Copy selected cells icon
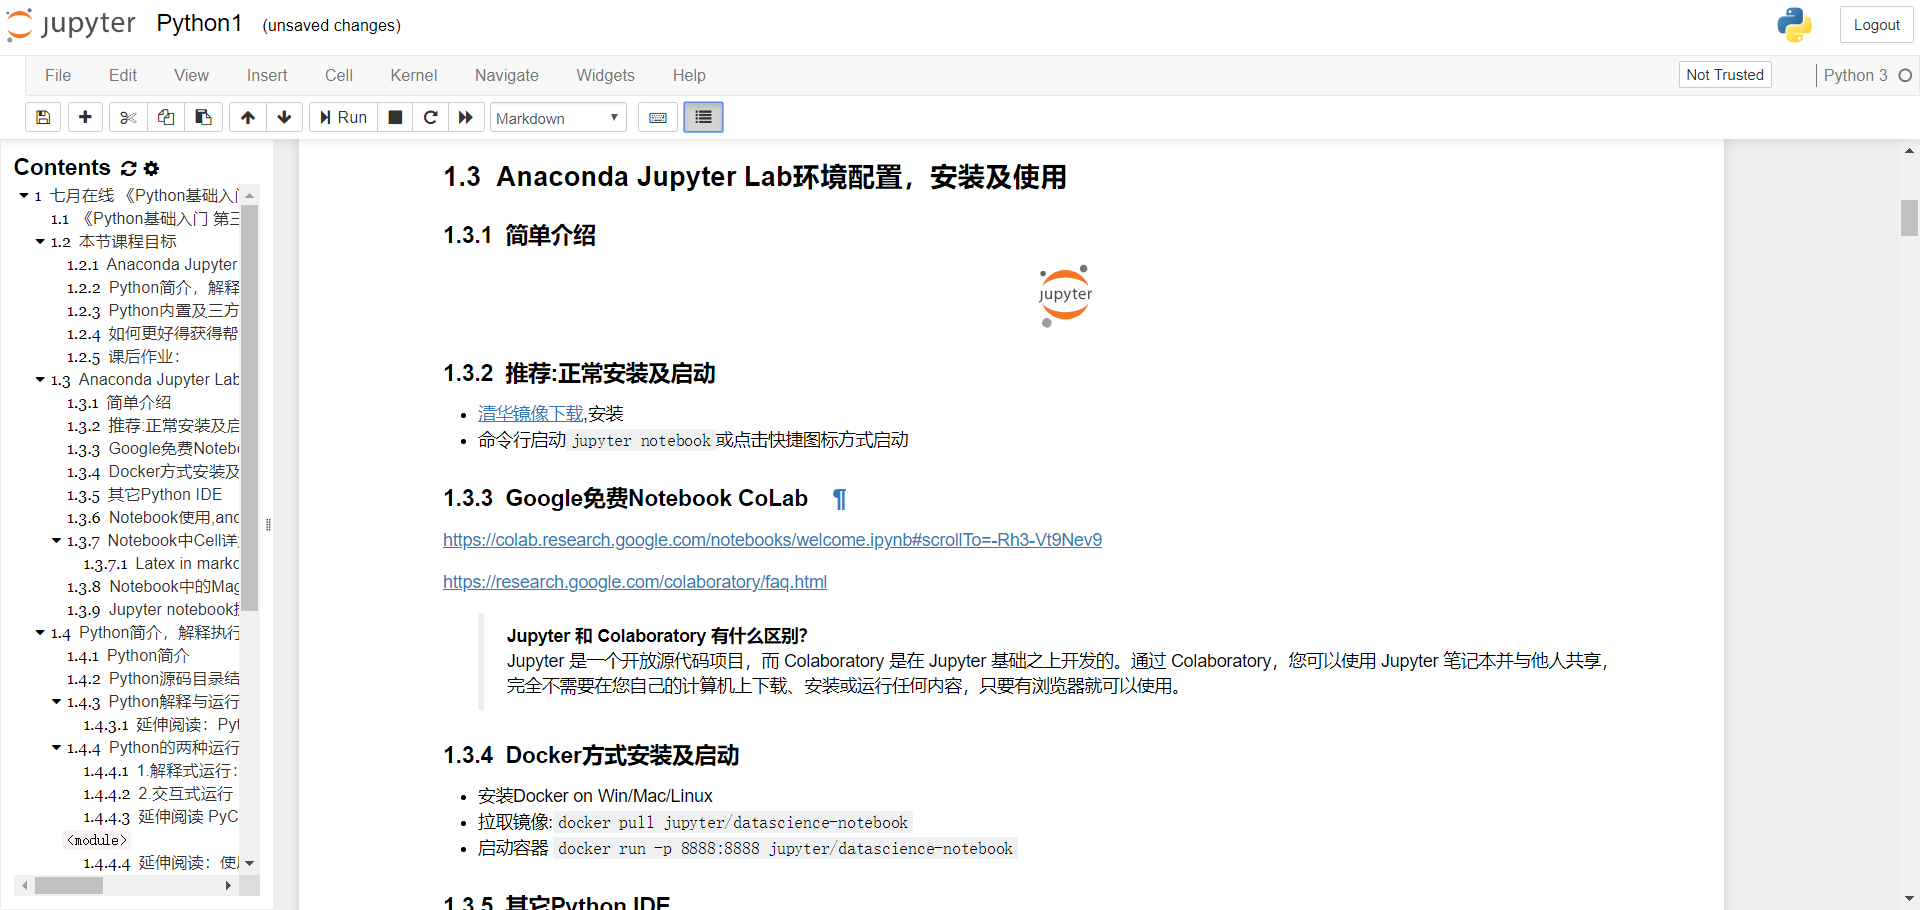This screenshot has width=1920, height=910. pyautogui.click(x=166, y=118)
